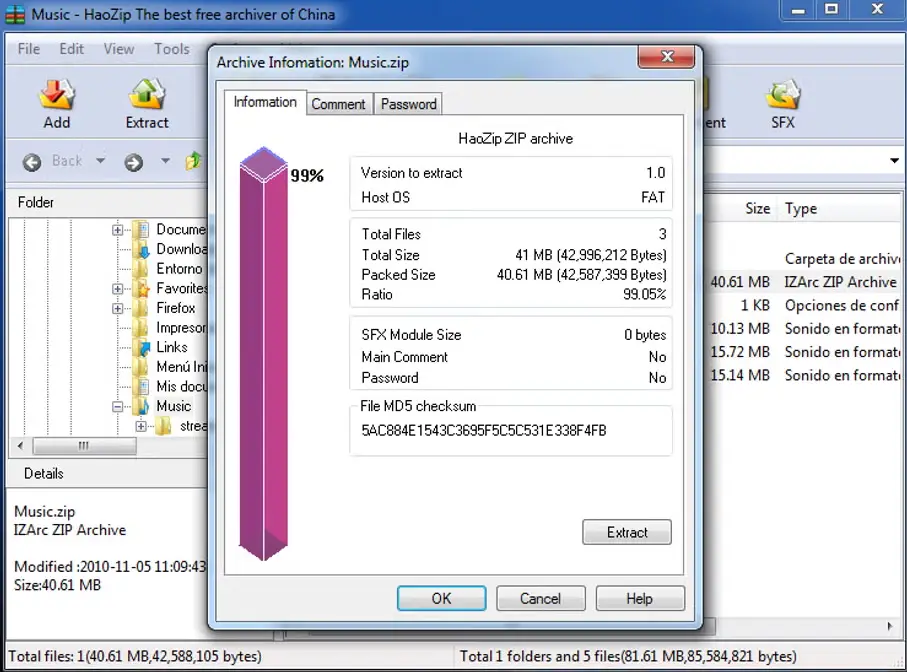
Task: Click the Firefox folder in tree
Action: [x=175, y=308]
